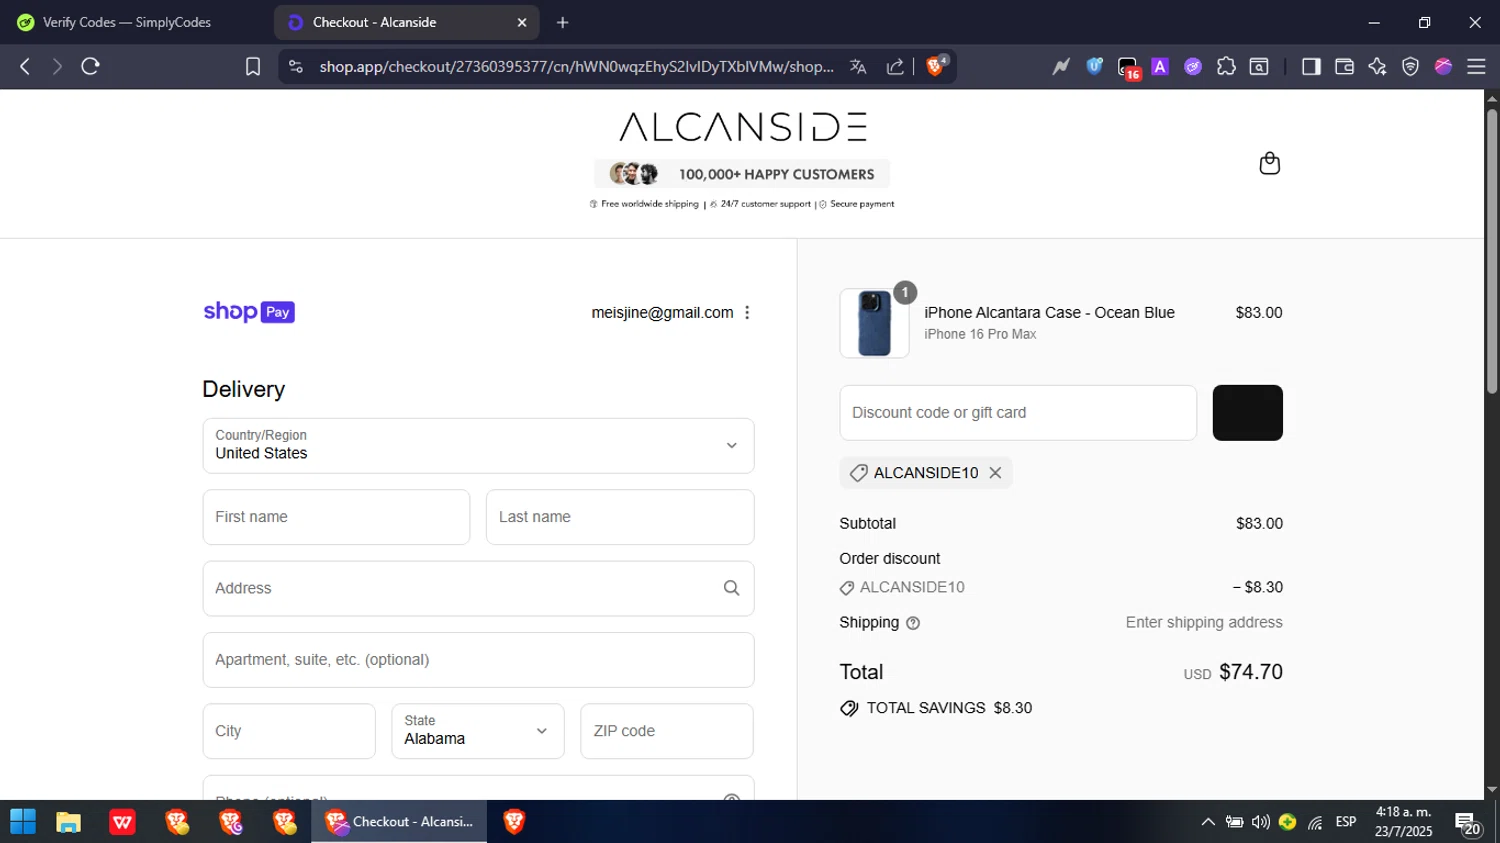Open the Windows notification center
This screenshot has width=1500, height=843.
(1468, 824)
